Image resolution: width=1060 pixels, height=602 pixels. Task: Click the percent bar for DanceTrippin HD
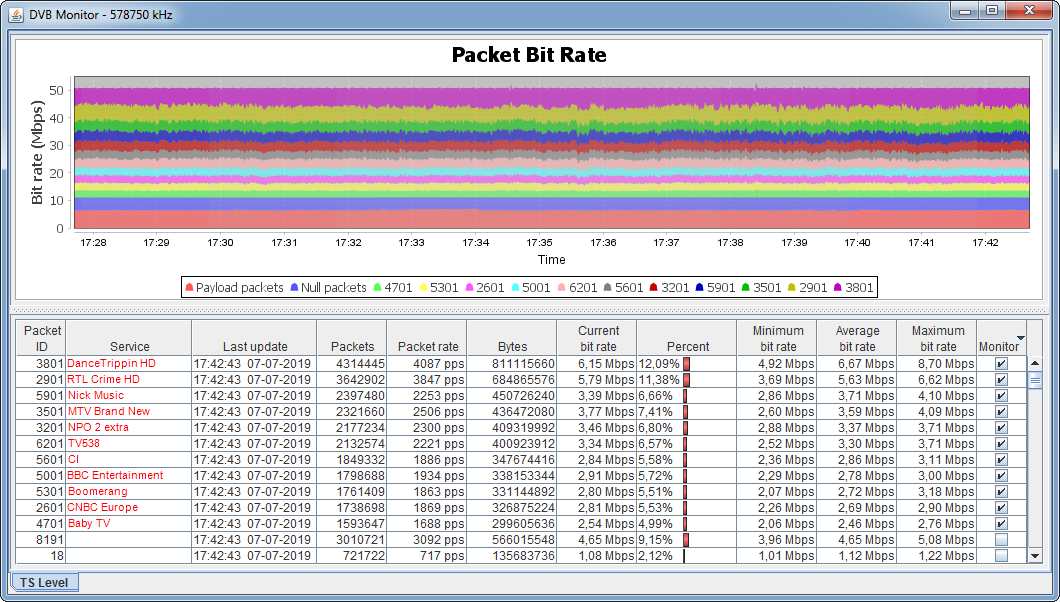tap(687, 364)
